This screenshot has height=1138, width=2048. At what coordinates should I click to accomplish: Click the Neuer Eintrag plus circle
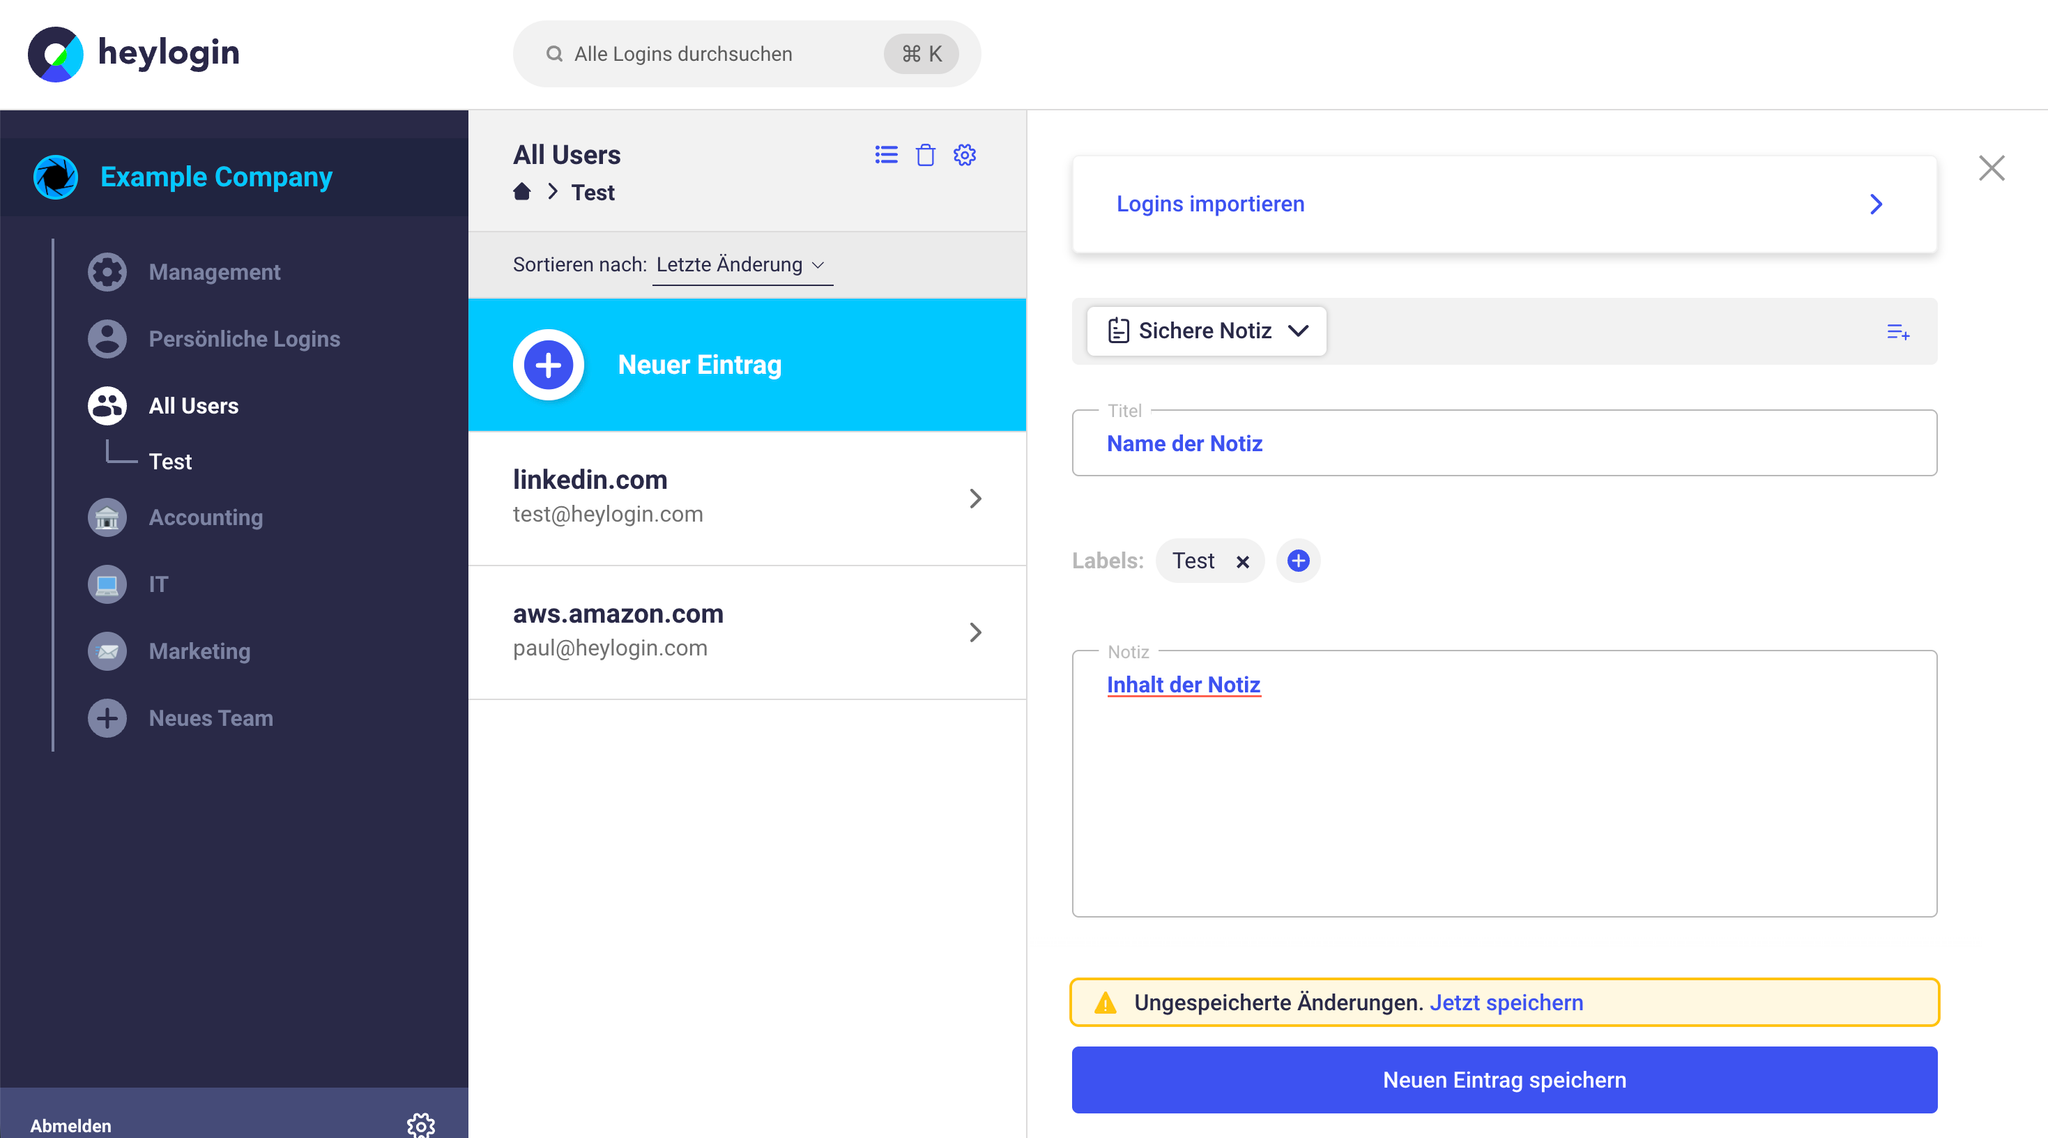(548, 365)
